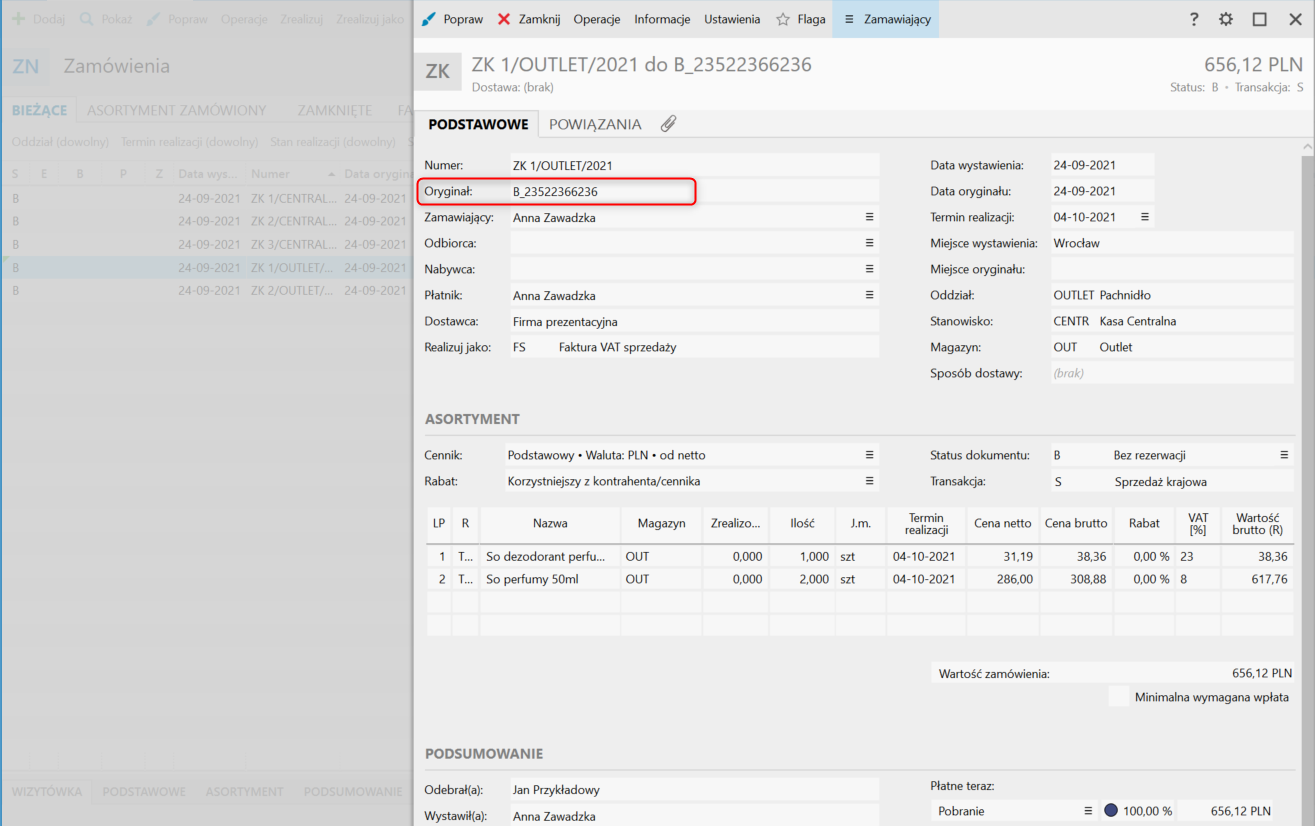This screenshot has height=826, width=1315.
Task: Open the settings gear icon
Action: pos(1226,19)
